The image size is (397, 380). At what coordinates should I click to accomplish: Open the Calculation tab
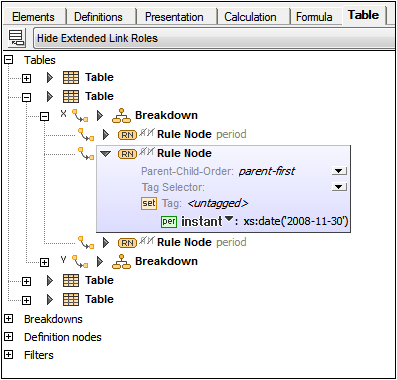pyautogui.click(x=250, y=17)
